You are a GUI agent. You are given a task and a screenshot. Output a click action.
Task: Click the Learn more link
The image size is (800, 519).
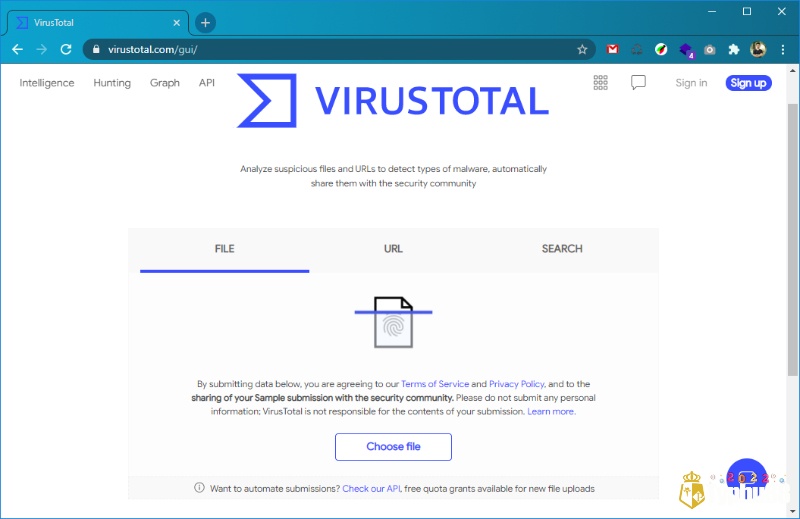[x=551, y=411]
